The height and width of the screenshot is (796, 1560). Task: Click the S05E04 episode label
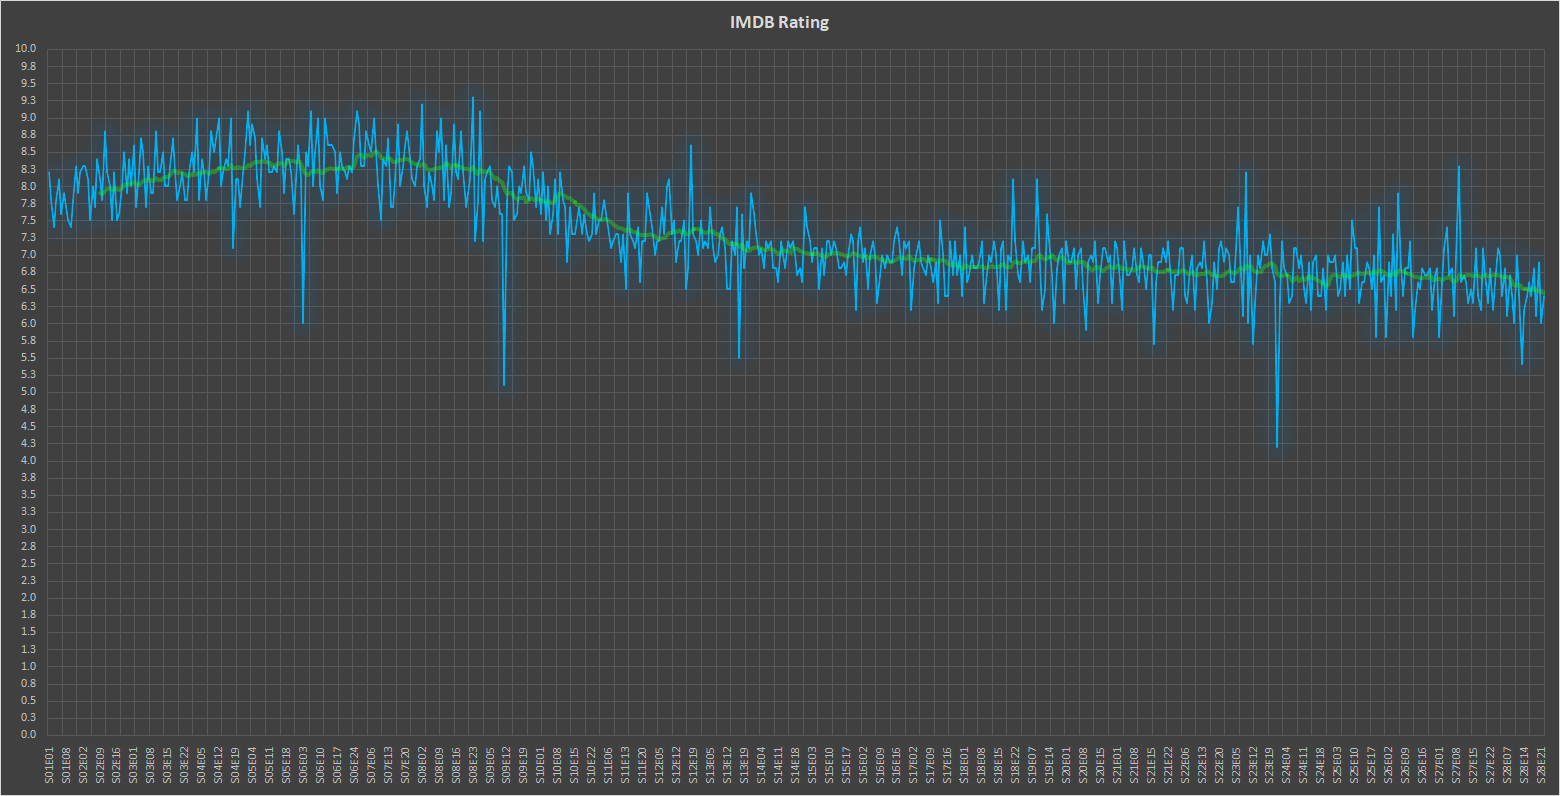pos(252,765)
